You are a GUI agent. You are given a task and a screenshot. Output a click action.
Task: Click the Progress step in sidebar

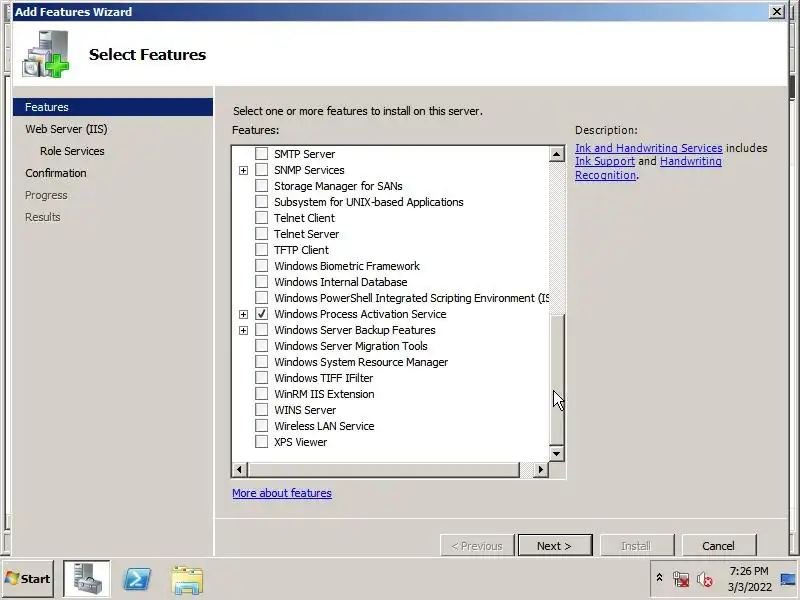[46, 195]
